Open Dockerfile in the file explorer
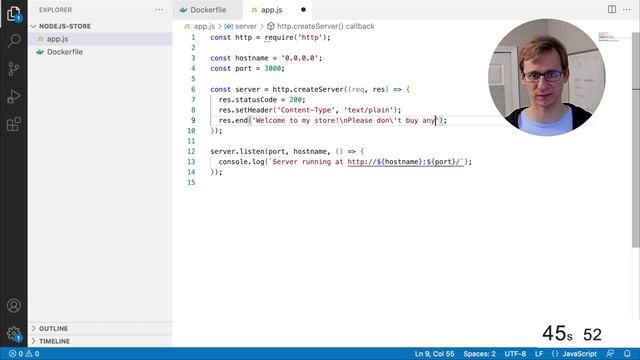 (x=100, y=52)
